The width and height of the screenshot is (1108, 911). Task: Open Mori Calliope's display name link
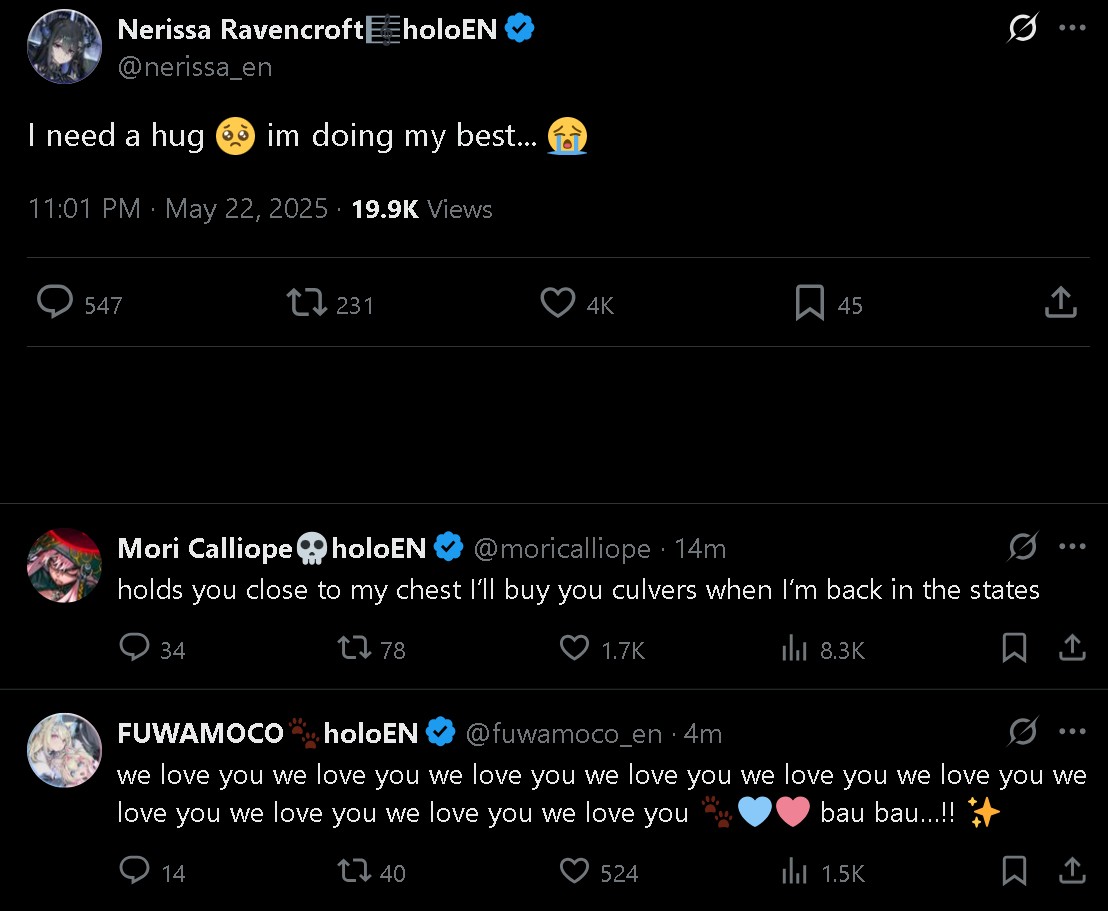pyautogui.click(x=204, y=548)
